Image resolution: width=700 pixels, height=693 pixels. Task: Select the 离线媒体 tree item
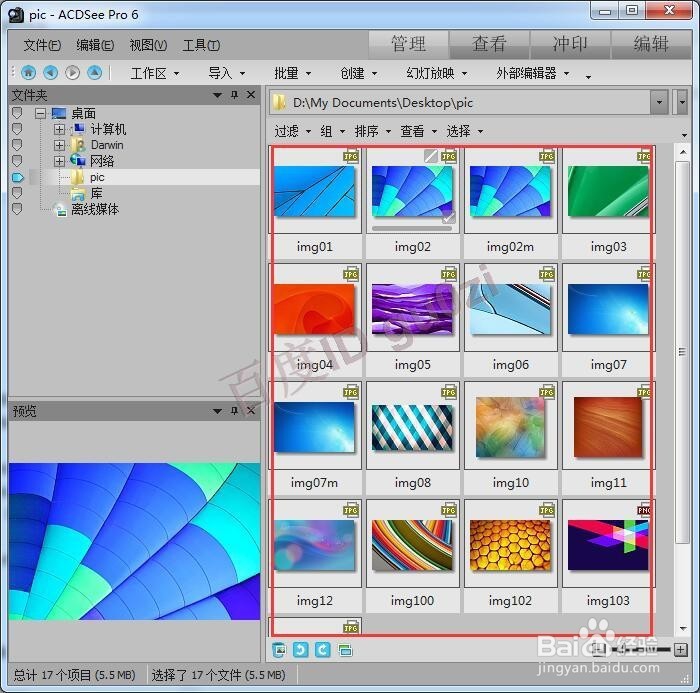pos(95,209)
